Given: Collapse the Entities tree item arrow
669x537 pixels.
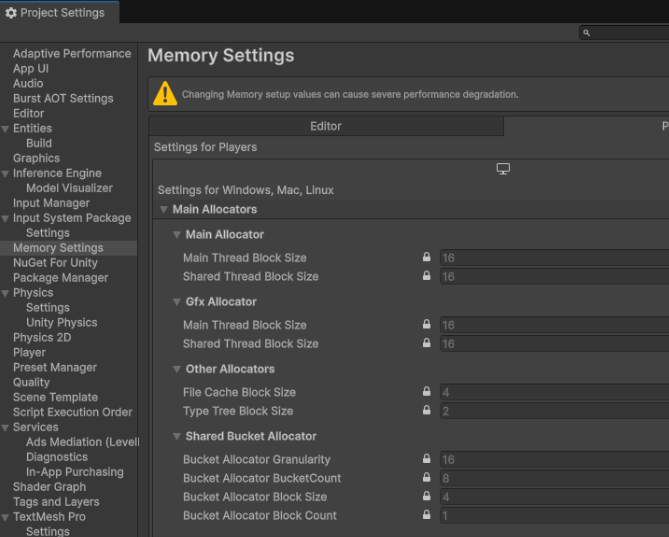Looking at the screenshot, I should [6, 129].
